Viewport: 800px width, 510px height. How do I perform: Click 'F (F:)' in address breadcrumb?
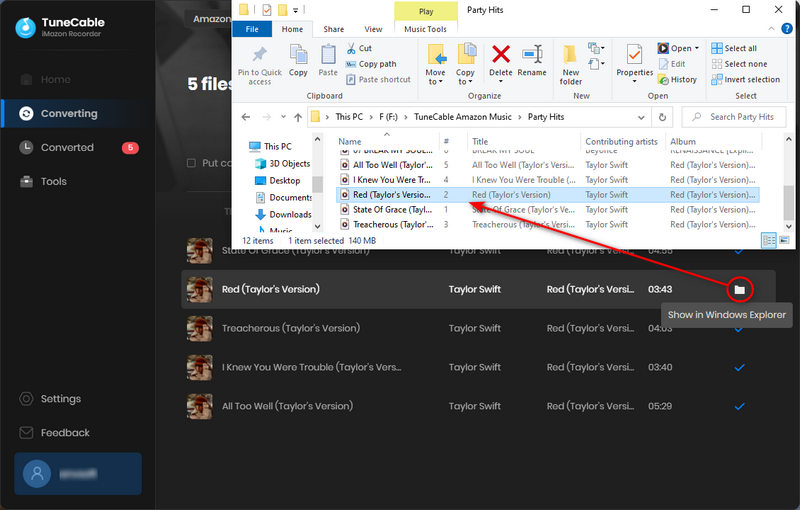pyautogui.click(x=388, y=117)
